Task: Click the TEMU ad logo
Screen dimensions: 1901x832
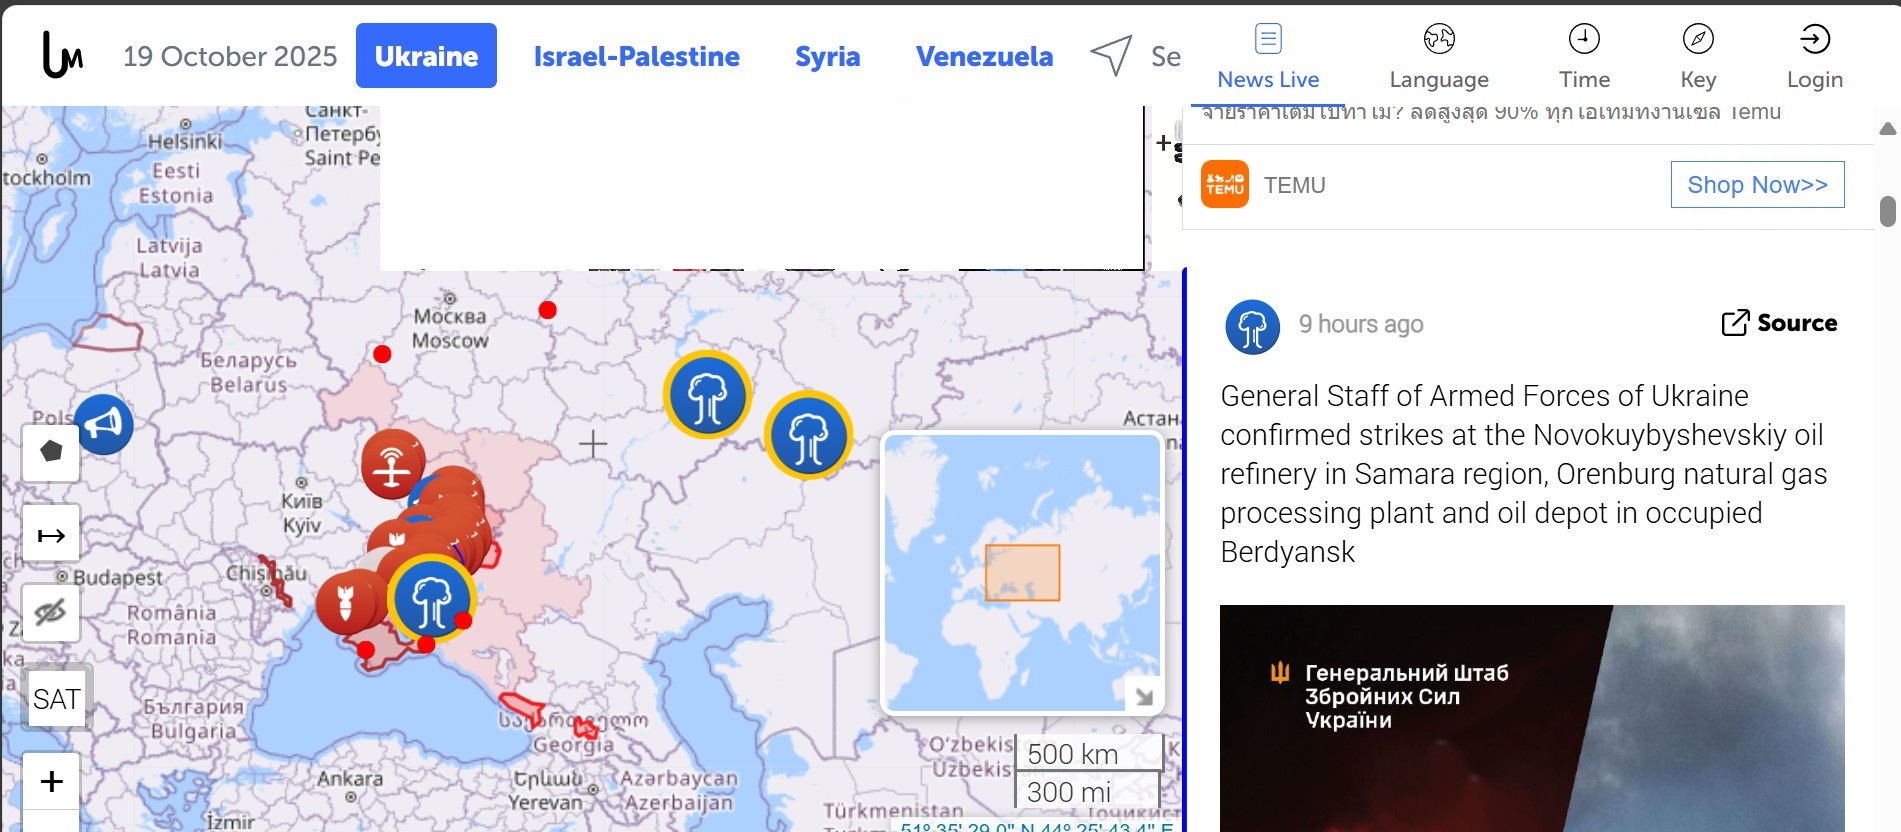Action: coord(1225,185)
